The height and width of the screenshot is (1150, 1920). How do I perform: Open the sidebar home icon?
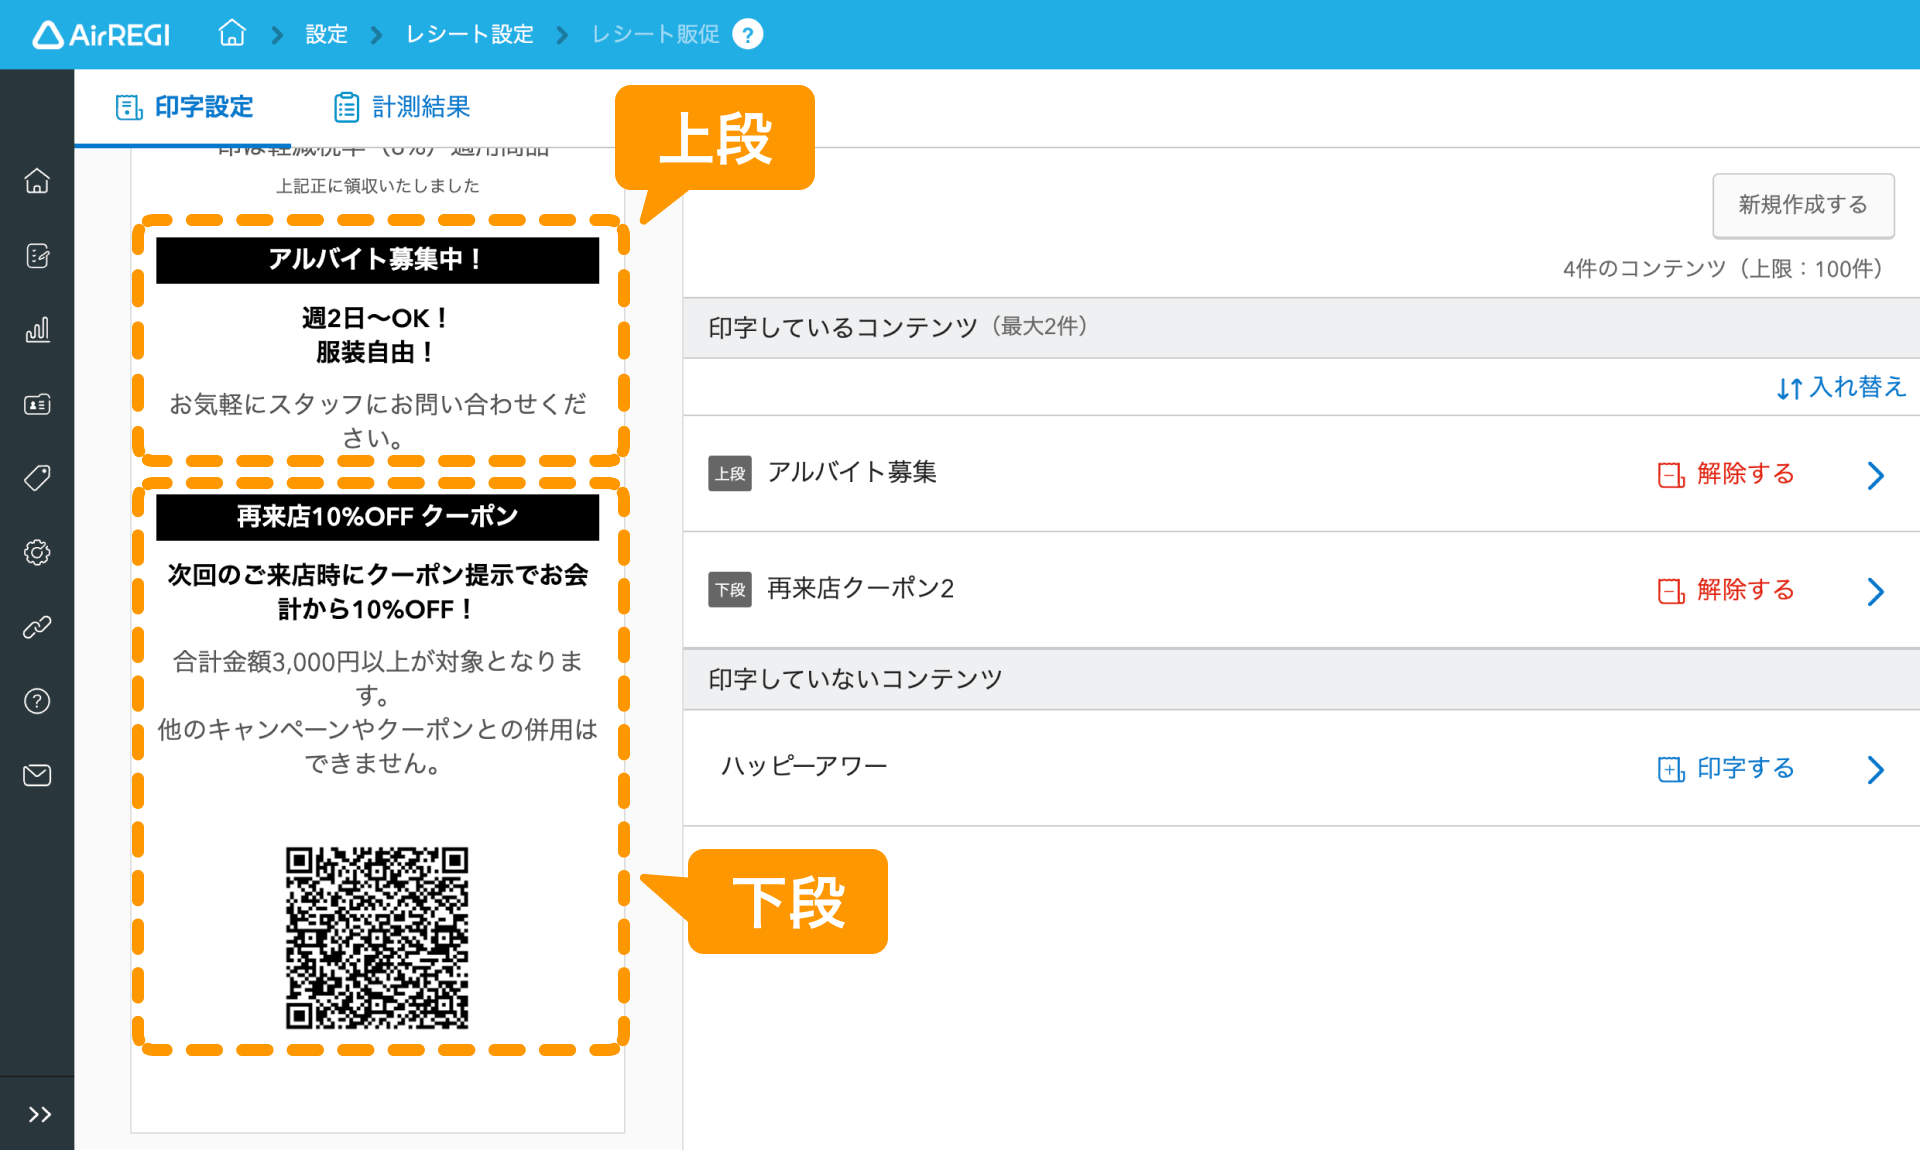(37, 181)
